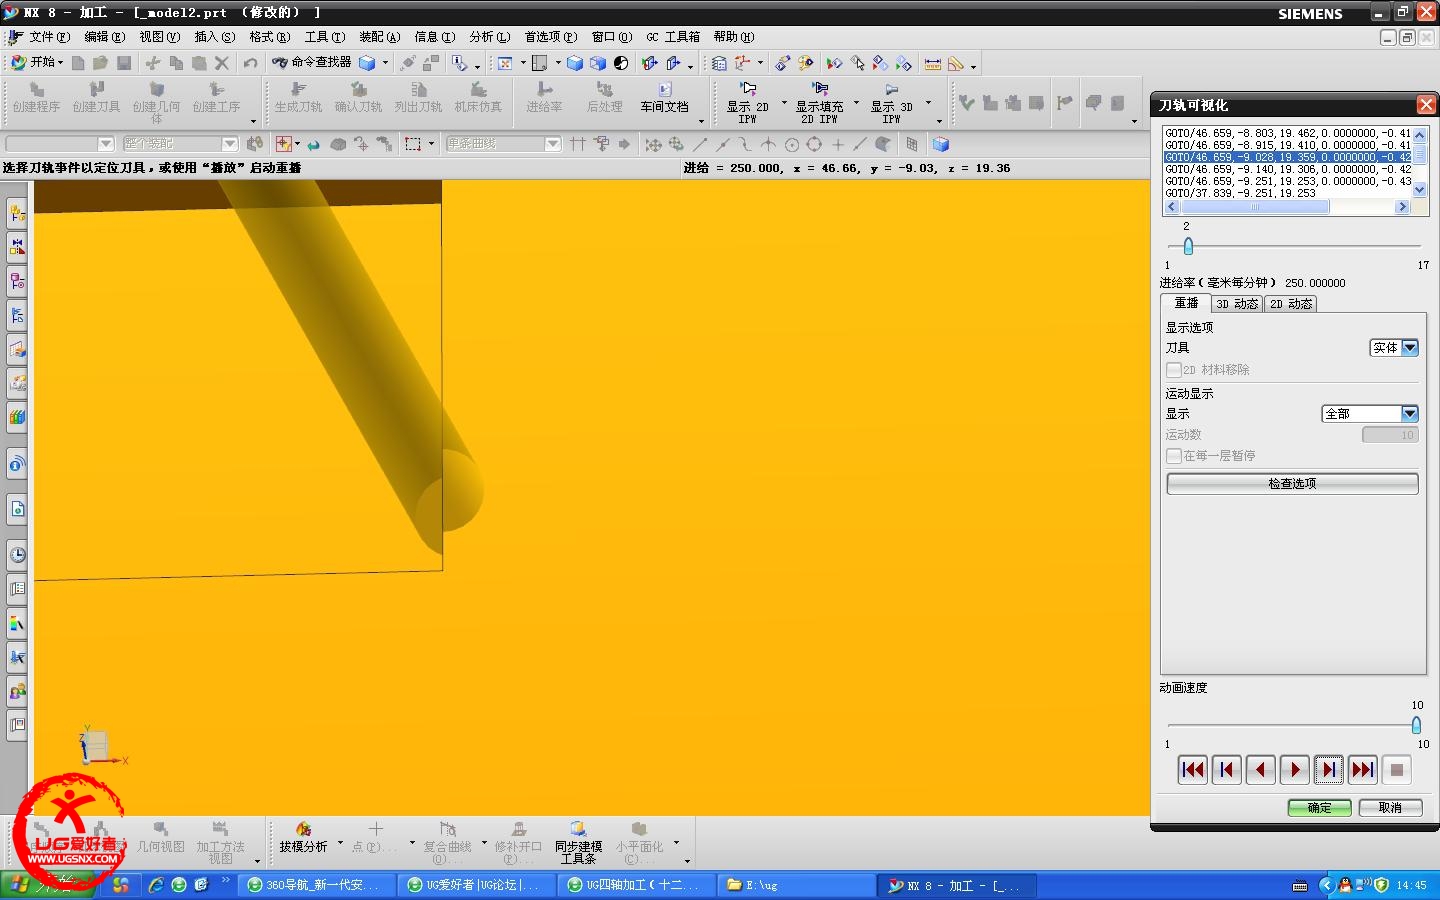Click the step forward playback button
Image resolution: width=1440 pixels, height=900 pixels.
1329,770
